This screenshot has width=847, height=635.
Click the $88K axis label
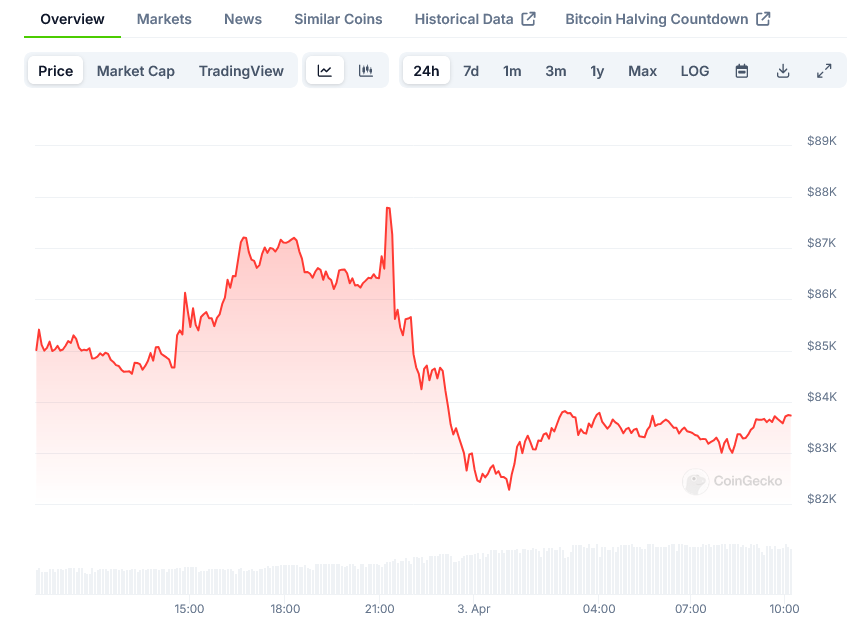822,192
